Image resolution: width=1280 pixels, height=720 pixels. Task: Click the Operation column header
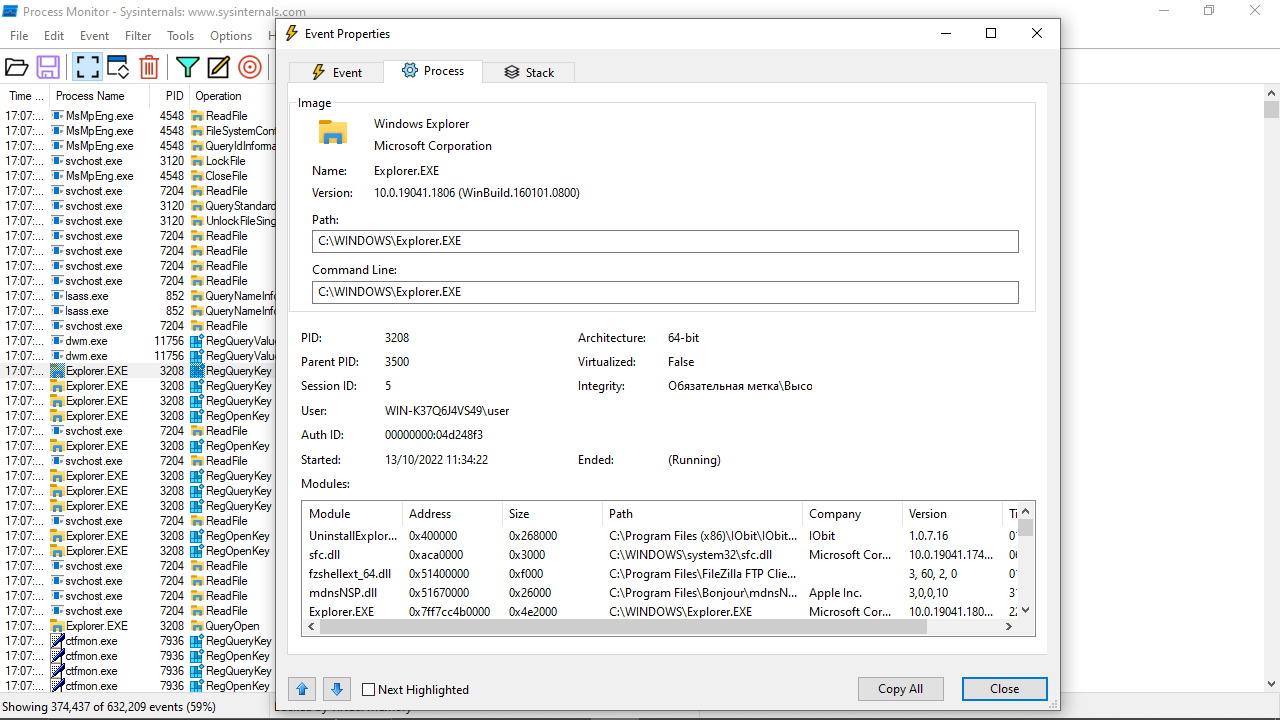[x=232, y=96]
